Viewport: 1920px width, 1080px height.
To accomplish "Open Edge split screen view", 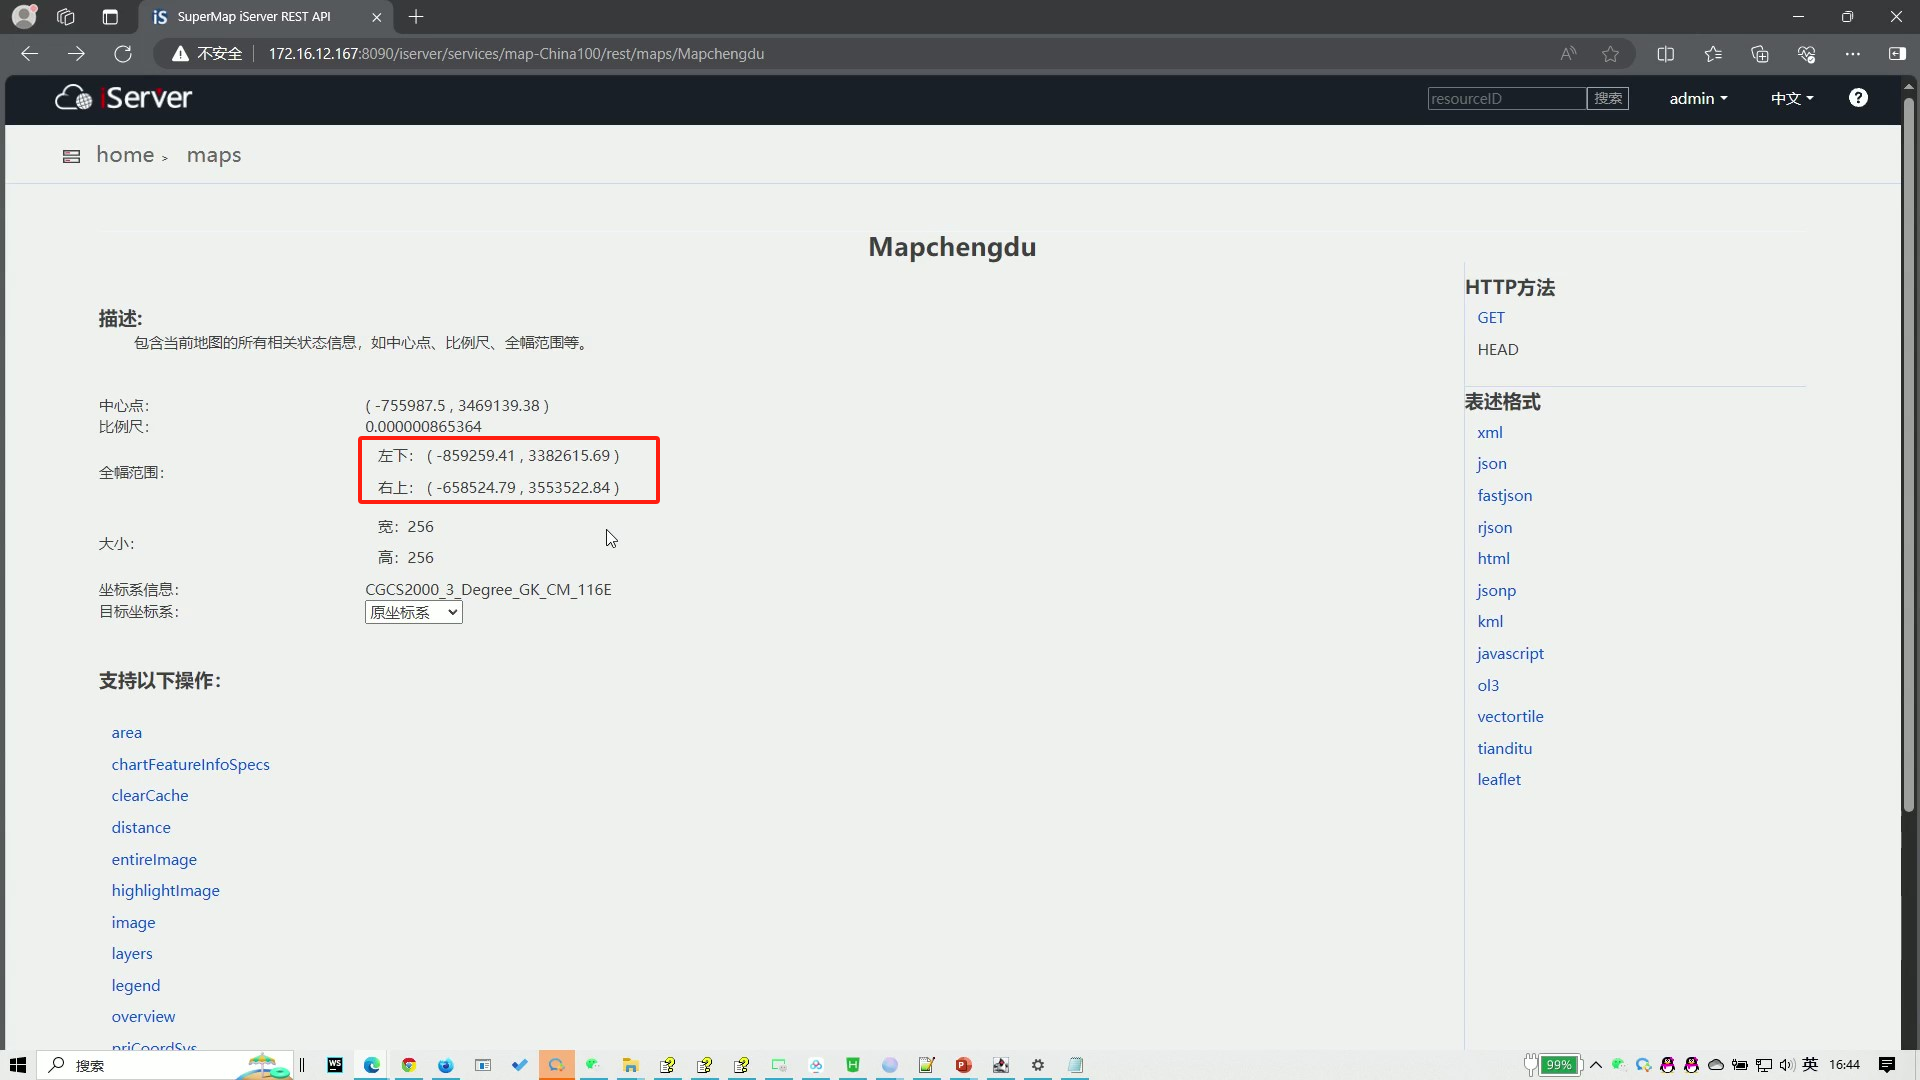I will click(1666, 54).
